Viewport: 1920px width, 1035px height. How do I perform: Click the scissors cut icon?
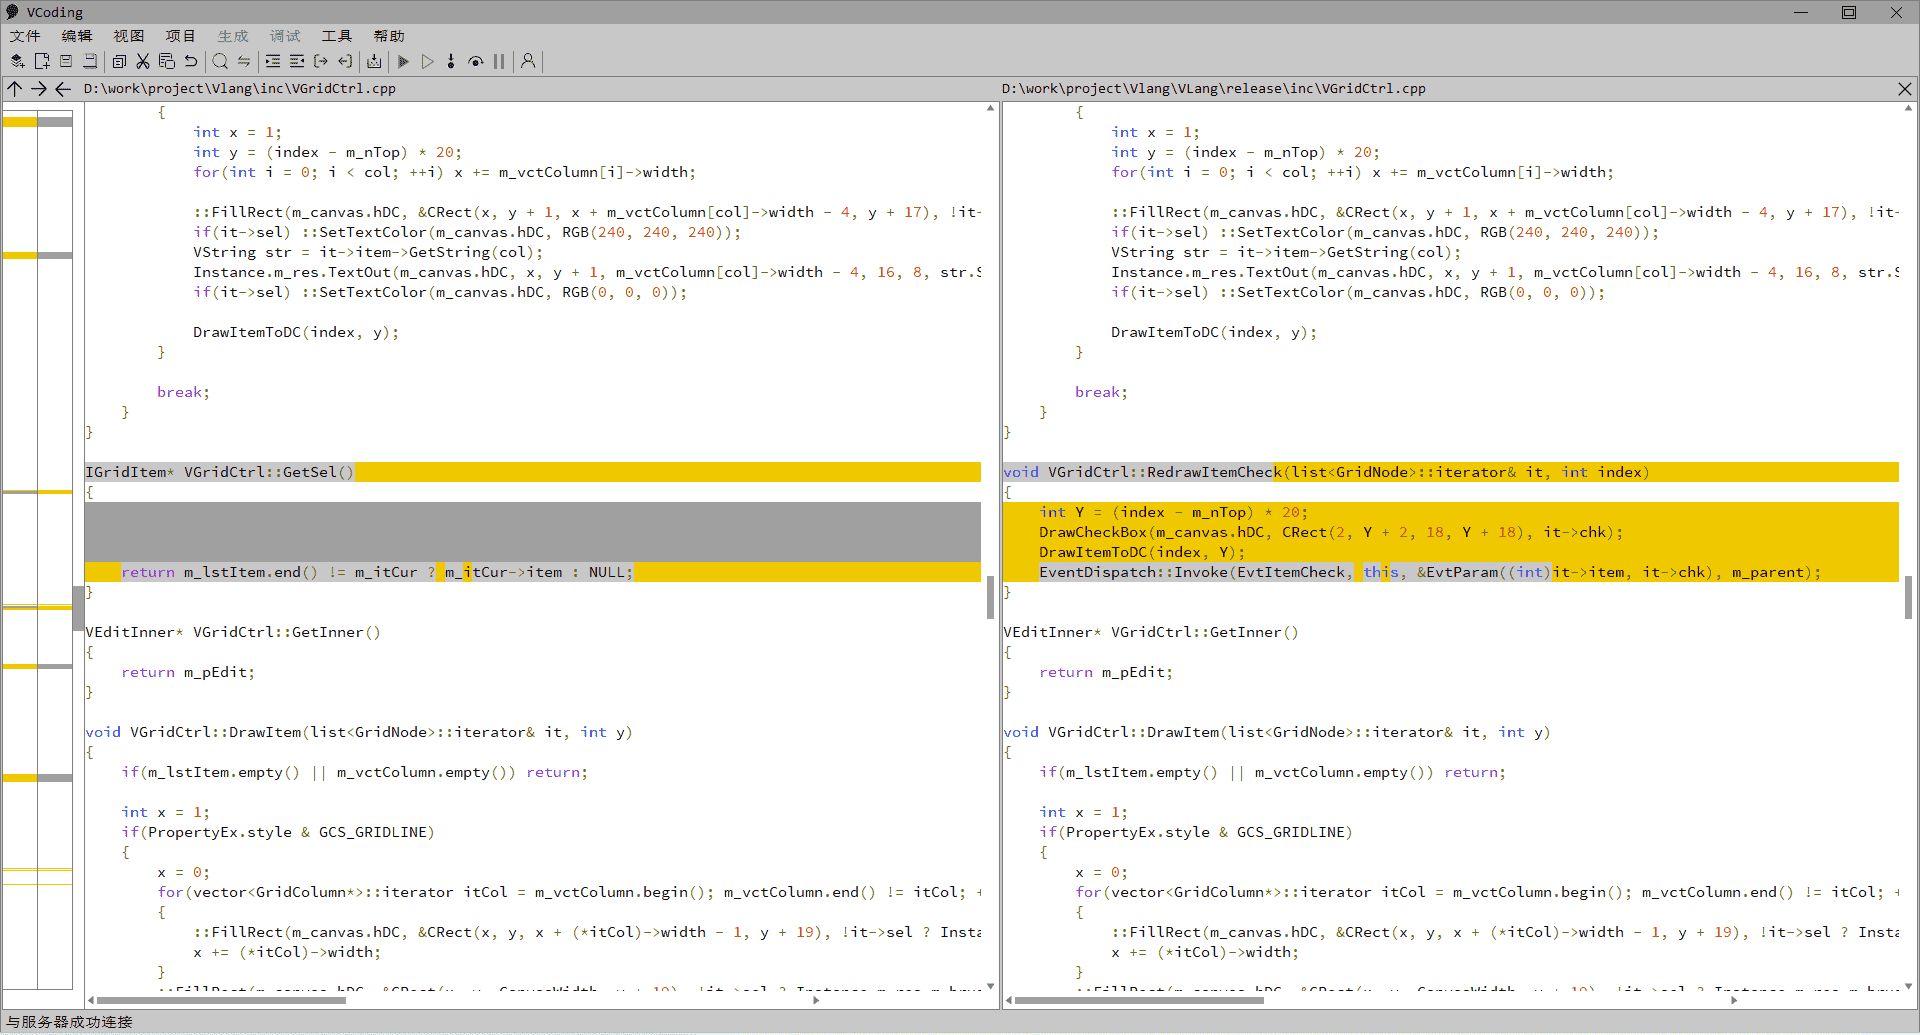click(x=143, y=61)
